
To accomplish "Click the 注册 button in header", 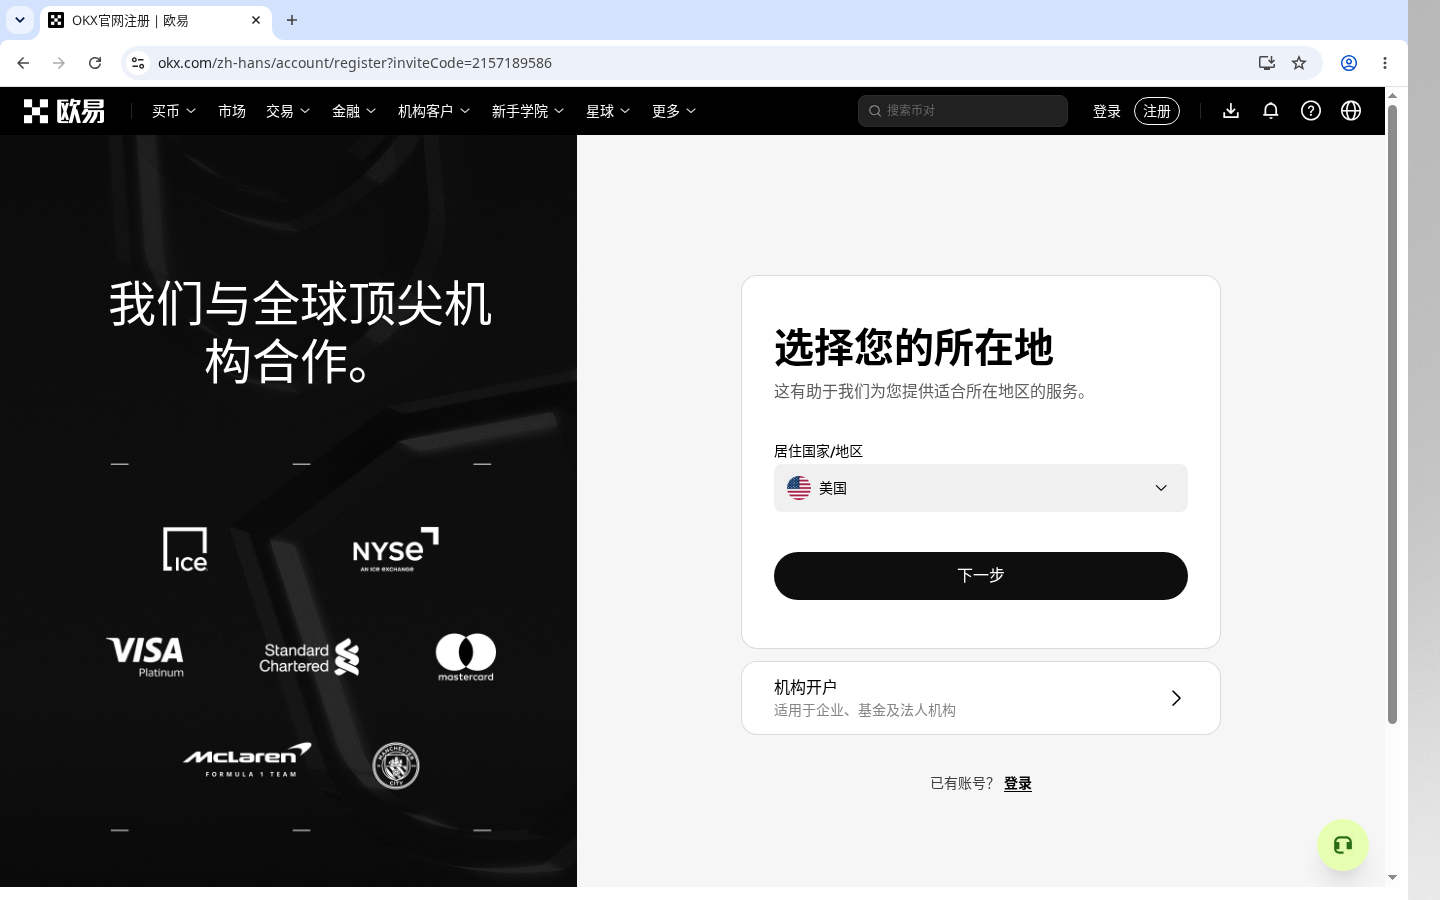I will pyautogui.click(x=1157, y=111).
